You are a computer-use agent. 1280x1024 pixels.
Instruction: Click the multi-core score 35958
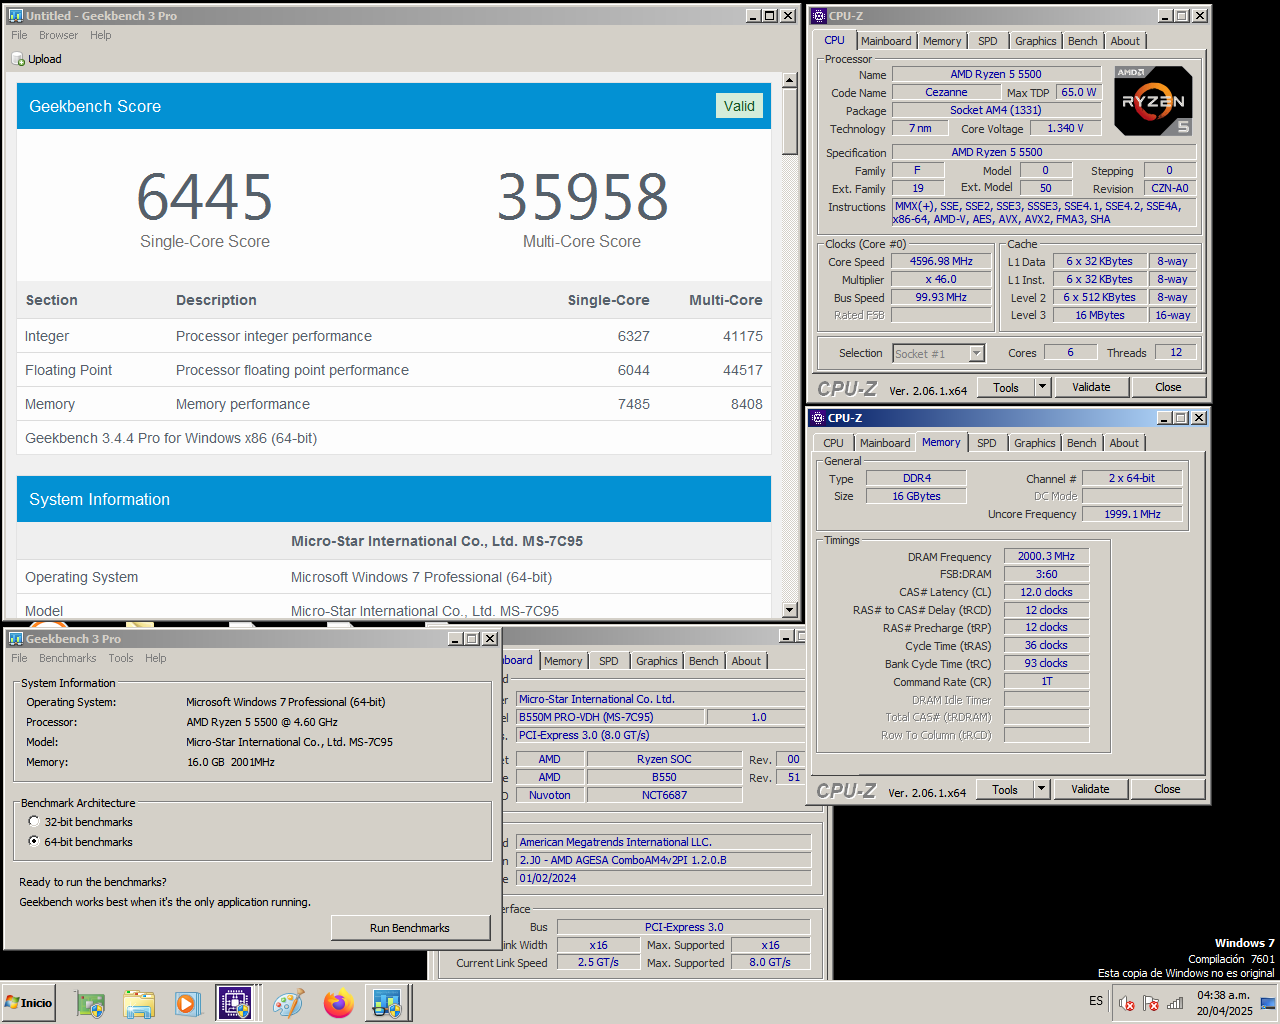point(582,196)
